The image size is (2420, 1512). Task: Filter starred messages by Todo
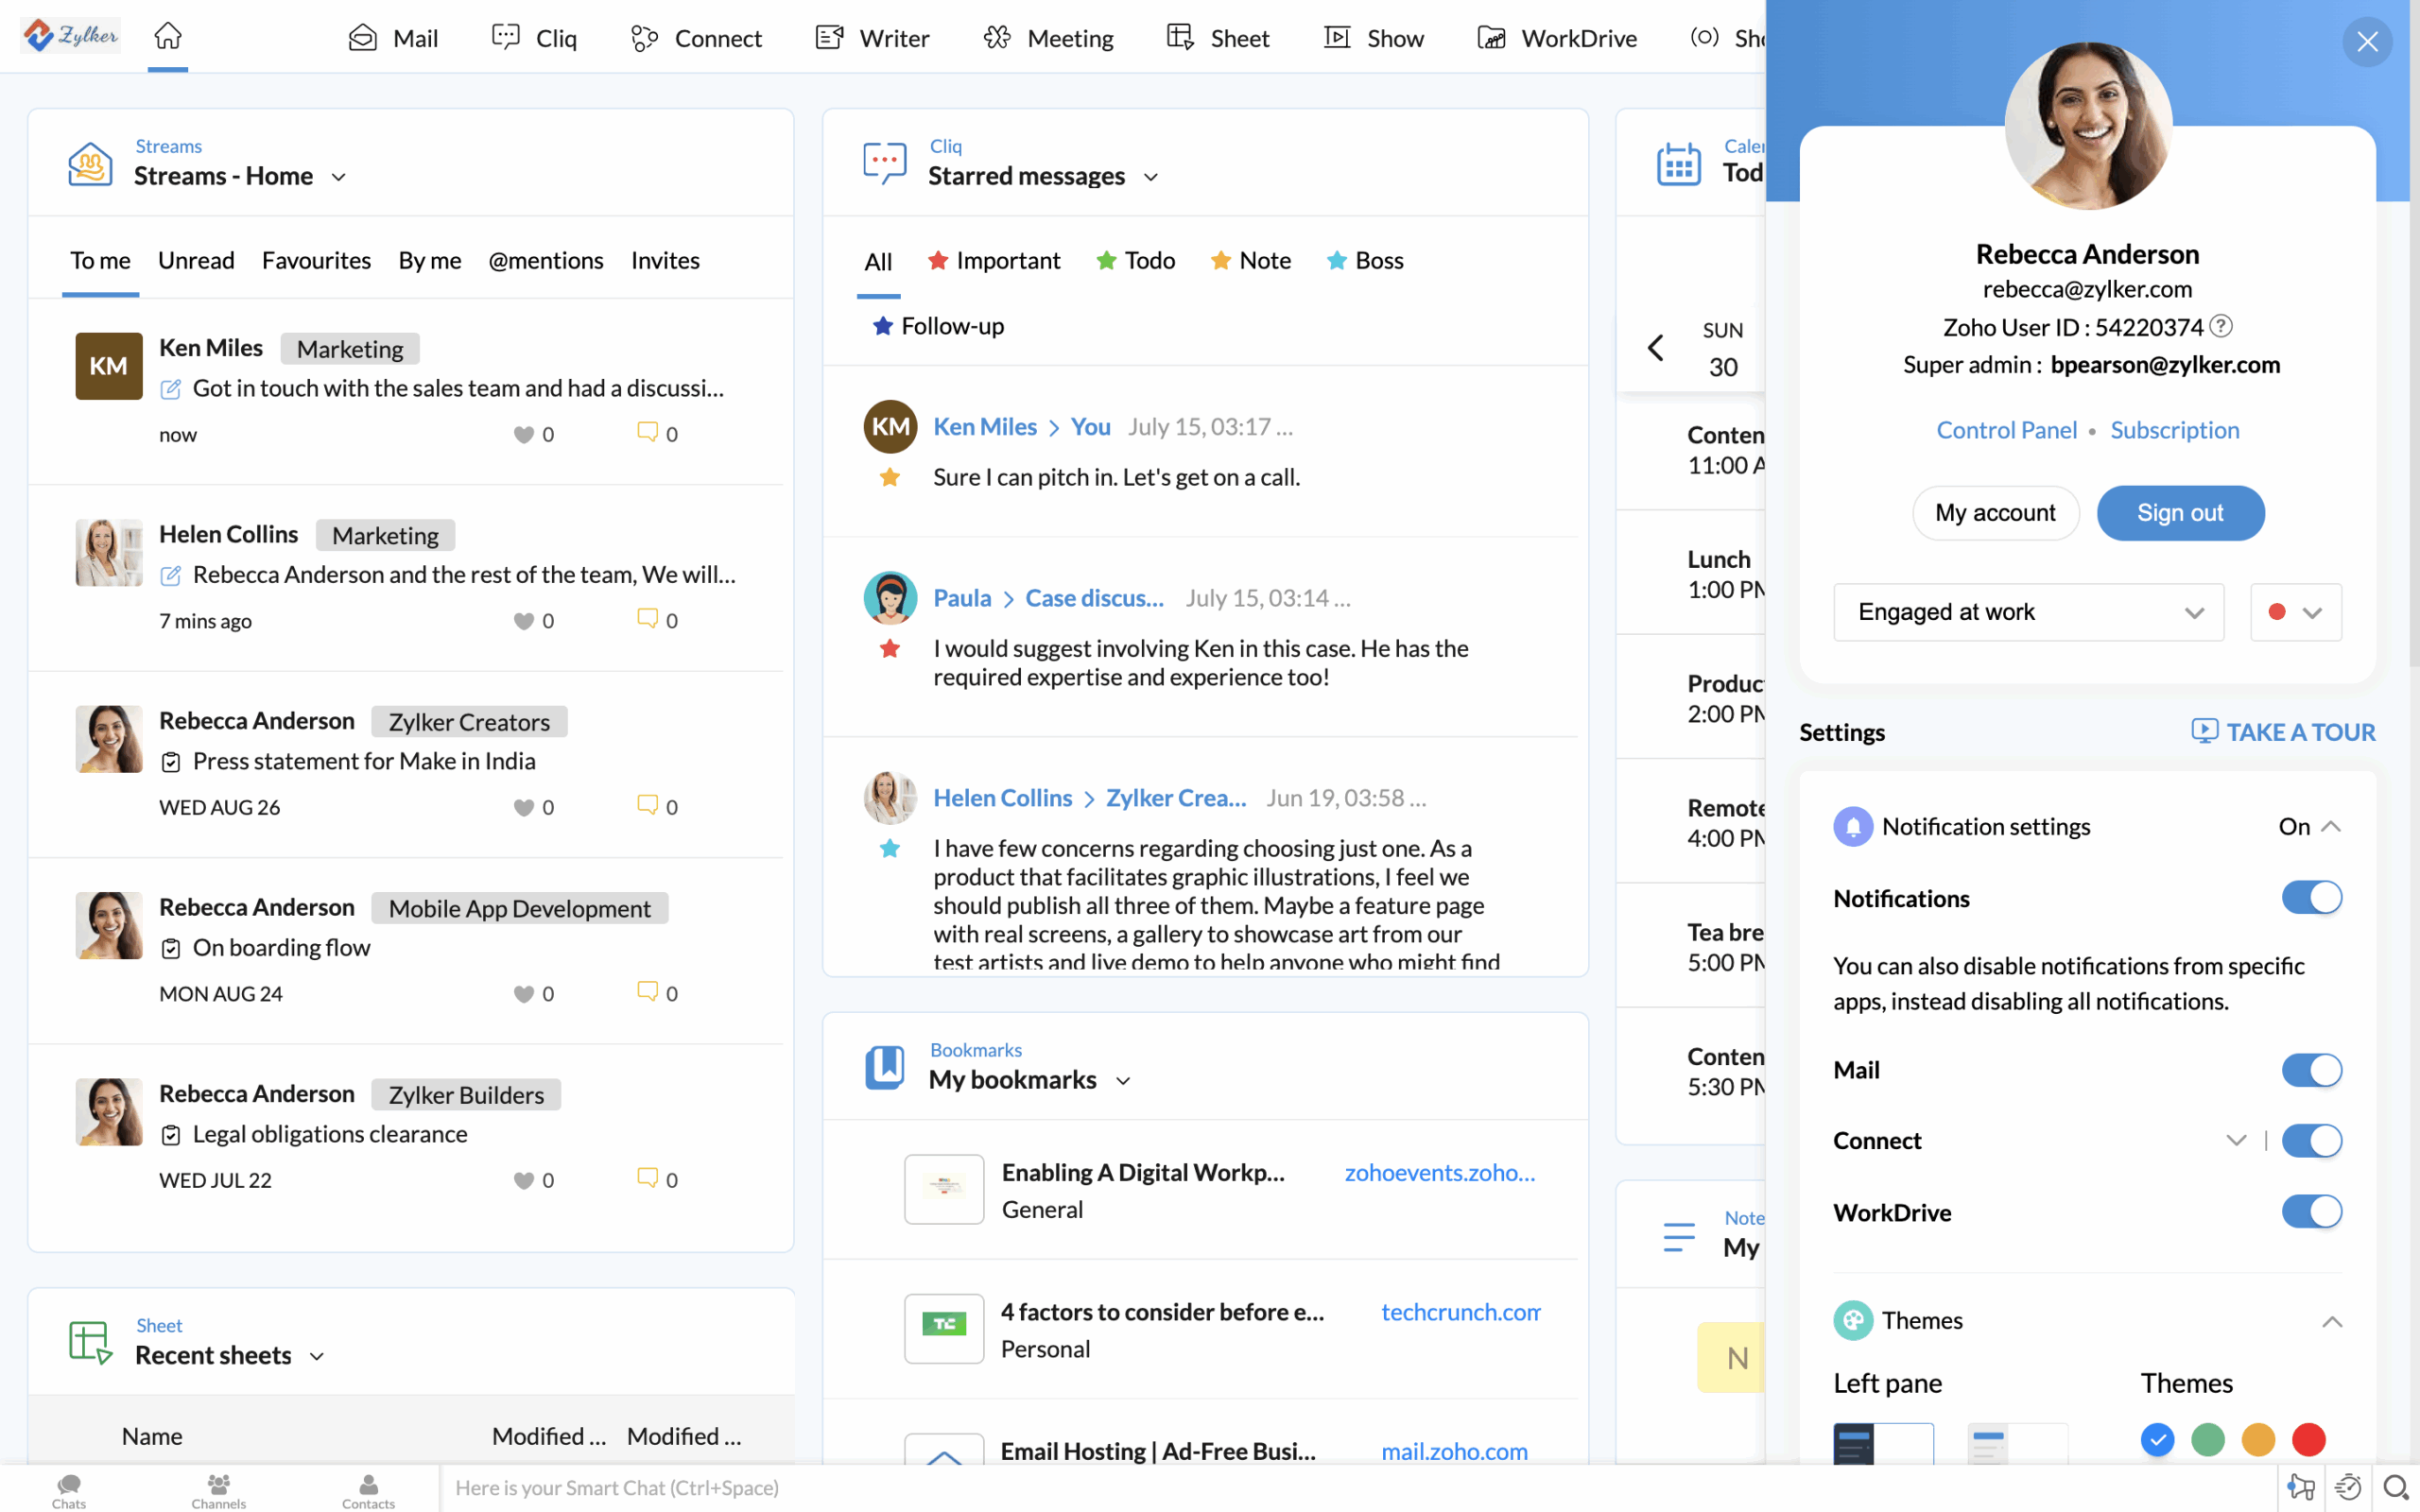1136,261
